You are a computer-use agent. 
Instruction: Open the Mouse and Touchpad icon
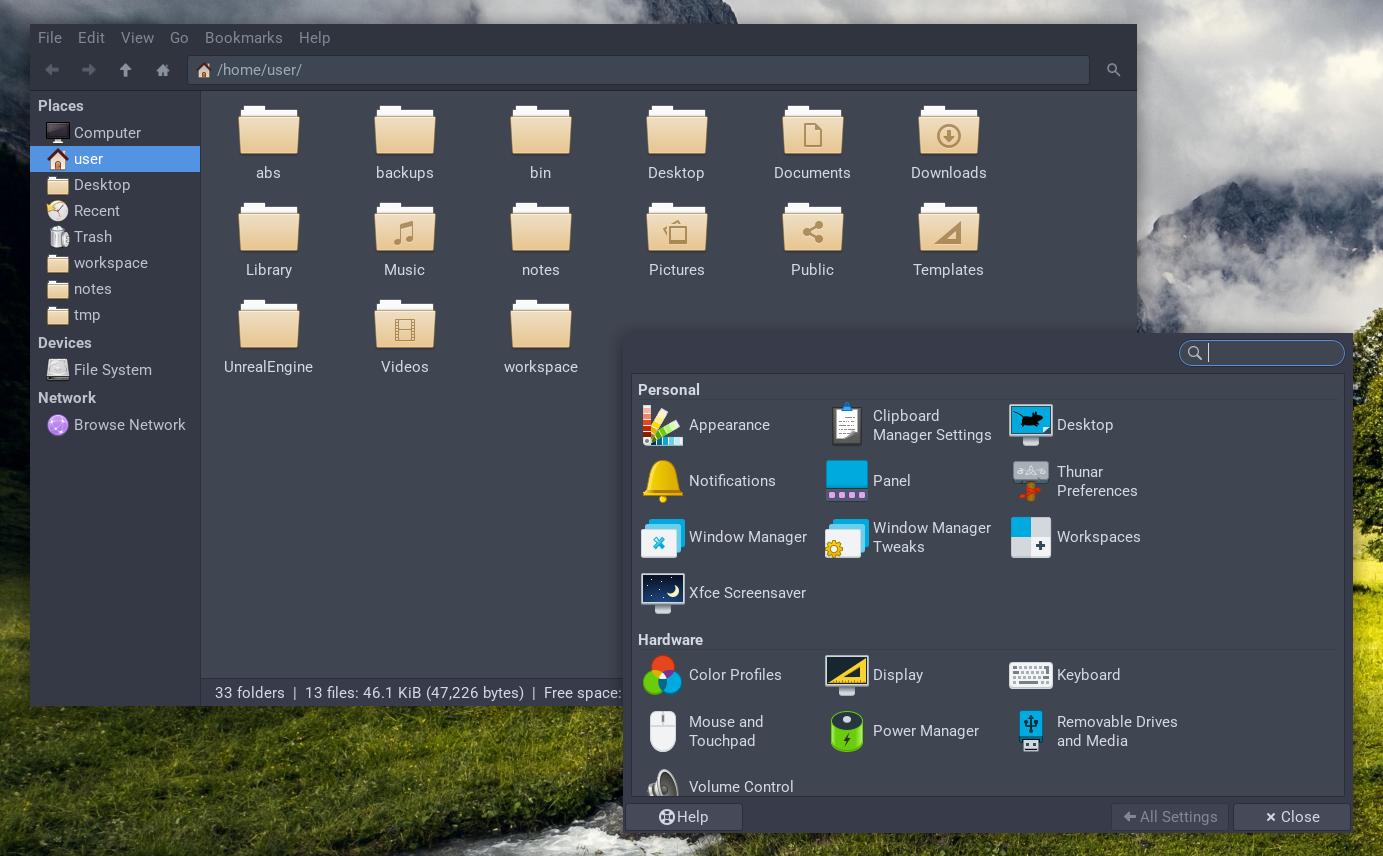(x=662, y=731)
